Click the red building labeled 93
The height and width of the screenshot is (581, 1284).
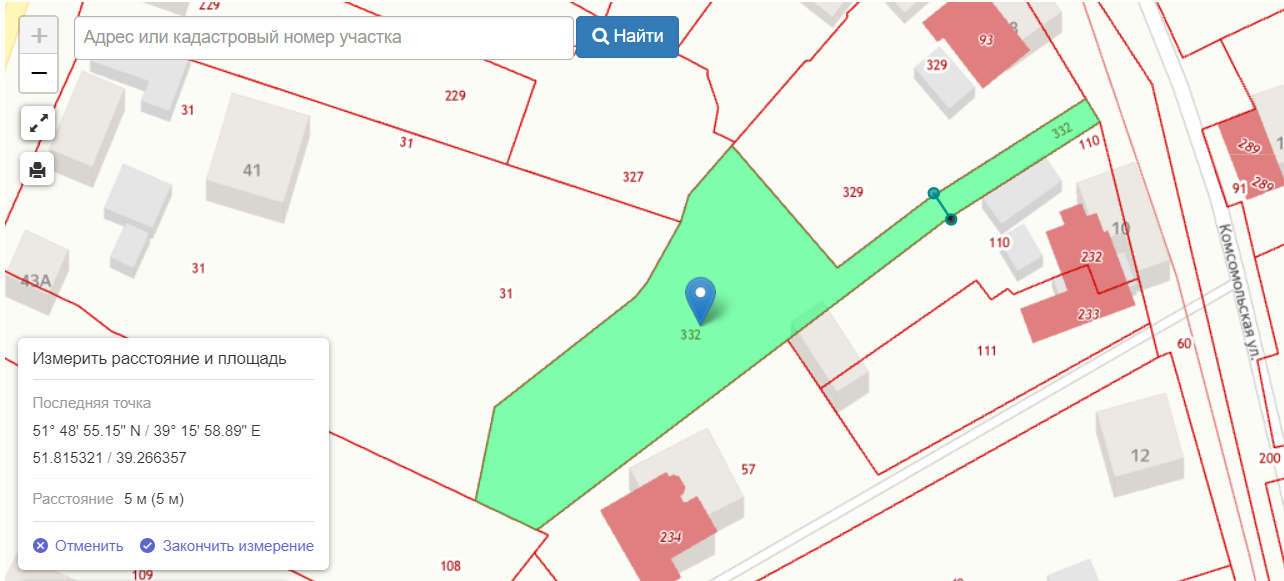click(x=985, y=42)
